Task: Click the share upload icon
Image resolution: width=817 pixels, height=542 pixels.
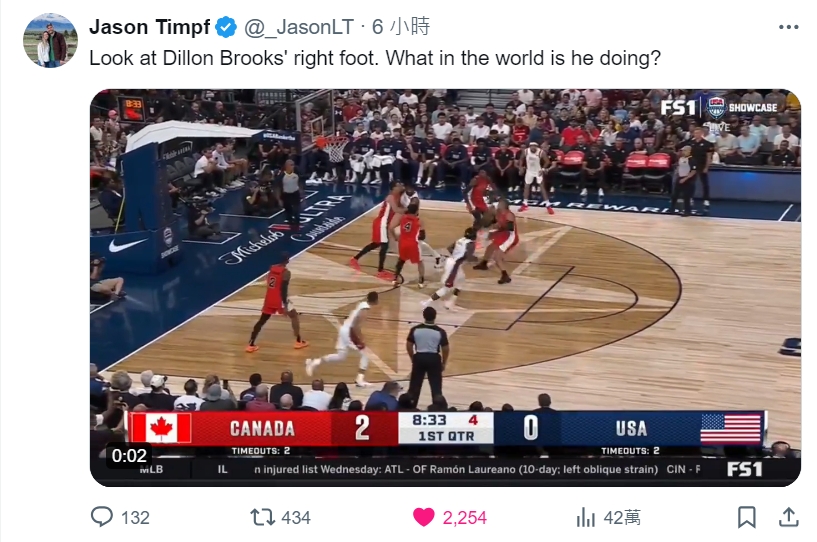Action: tap(789, 517)
